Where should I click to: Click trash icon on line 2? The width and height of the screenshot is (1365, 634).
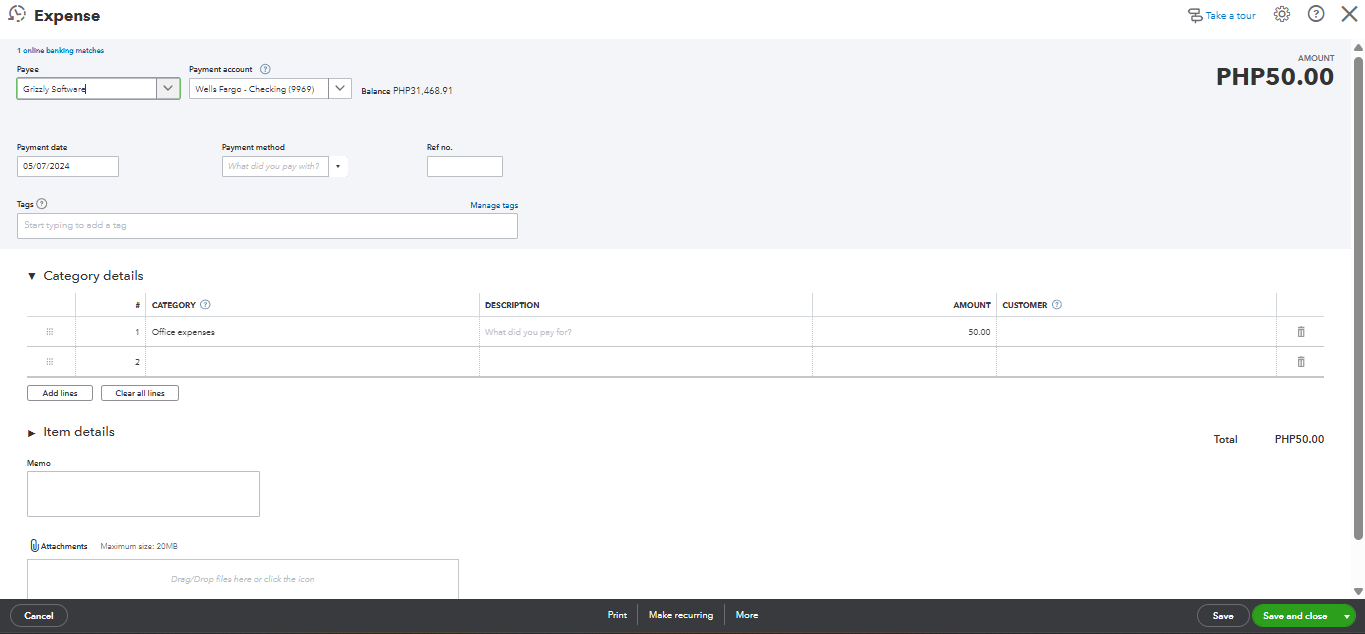coord(1301,362)
